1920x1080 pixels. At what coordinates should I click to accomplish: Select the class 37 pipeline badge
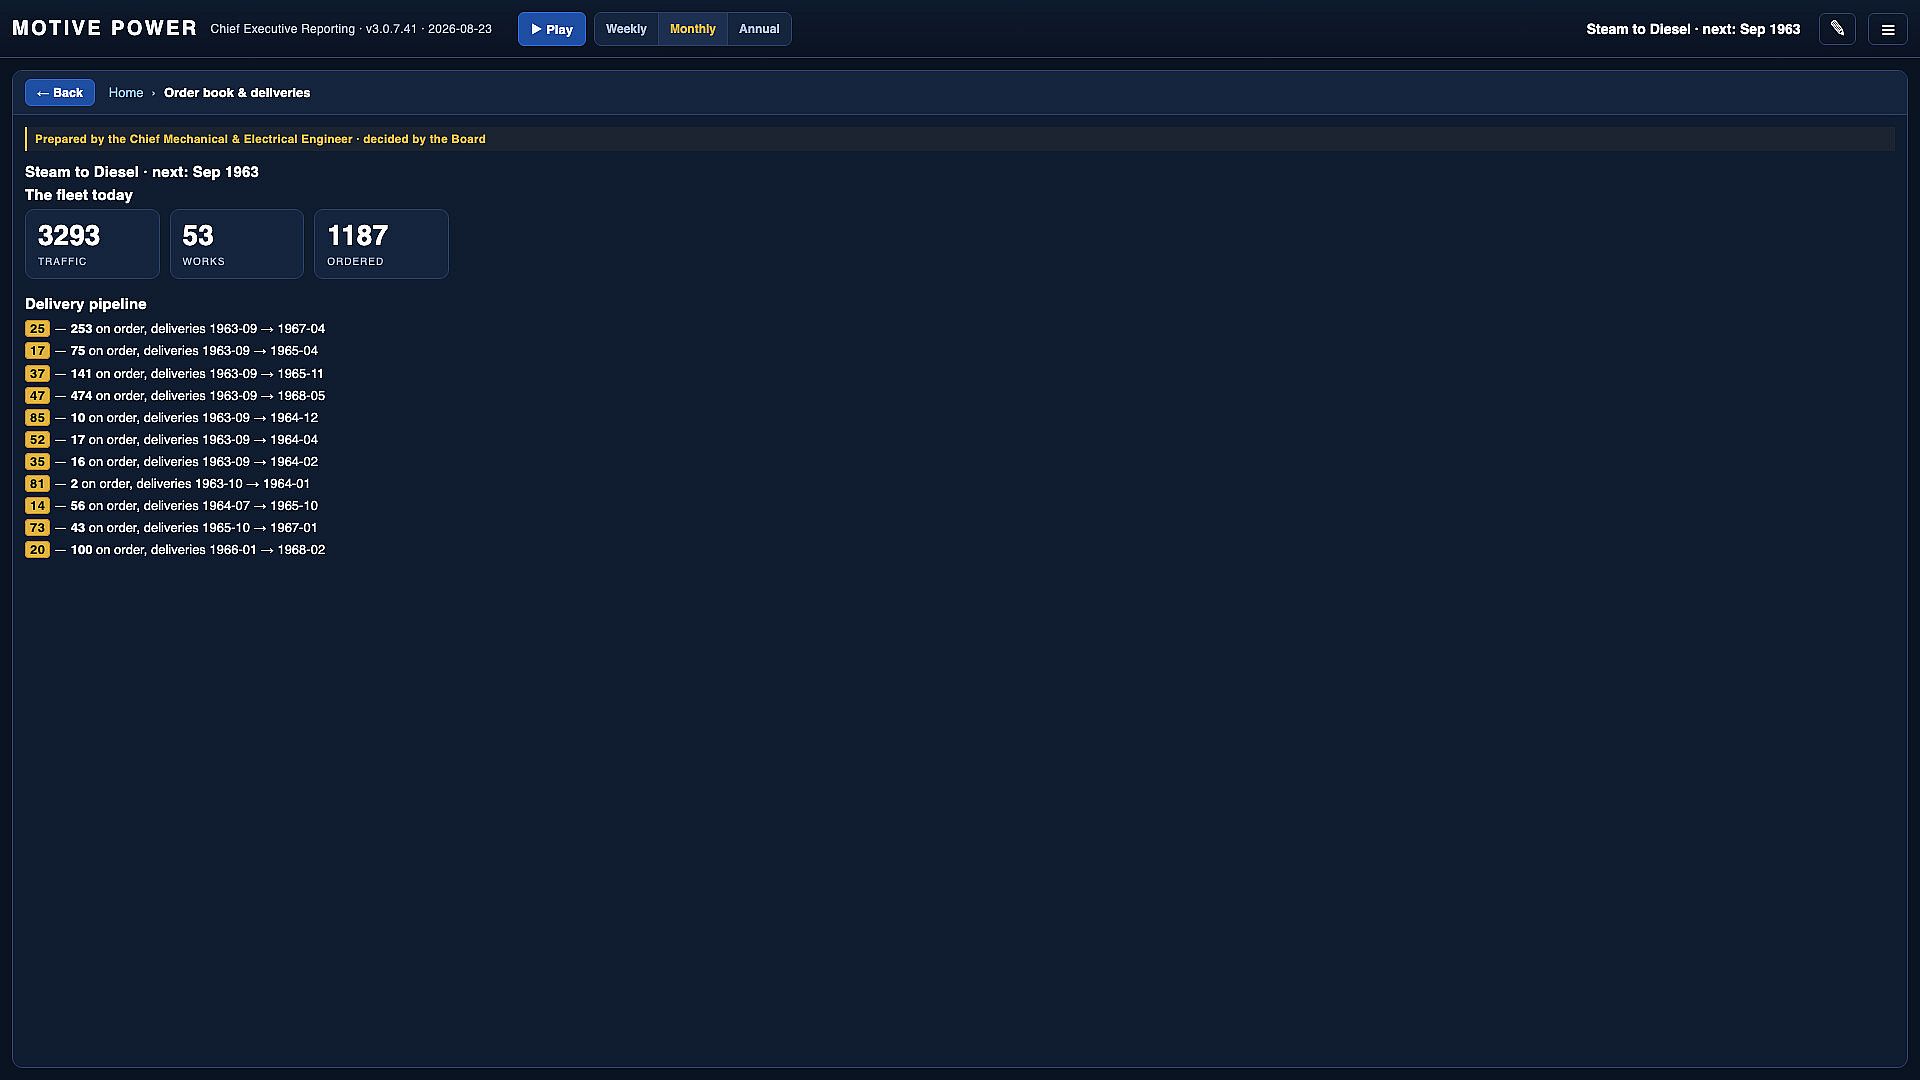coord(37,374)
